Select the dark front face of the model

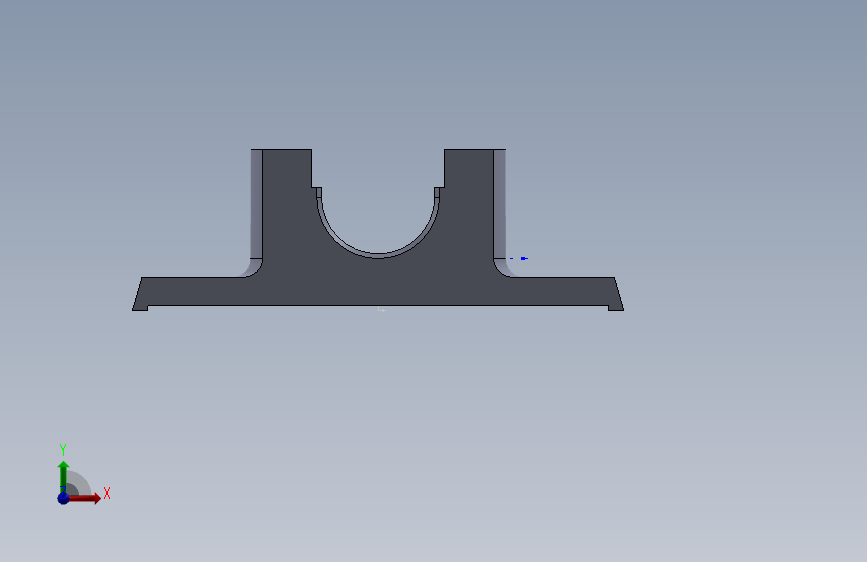click(x=378, y=281)
